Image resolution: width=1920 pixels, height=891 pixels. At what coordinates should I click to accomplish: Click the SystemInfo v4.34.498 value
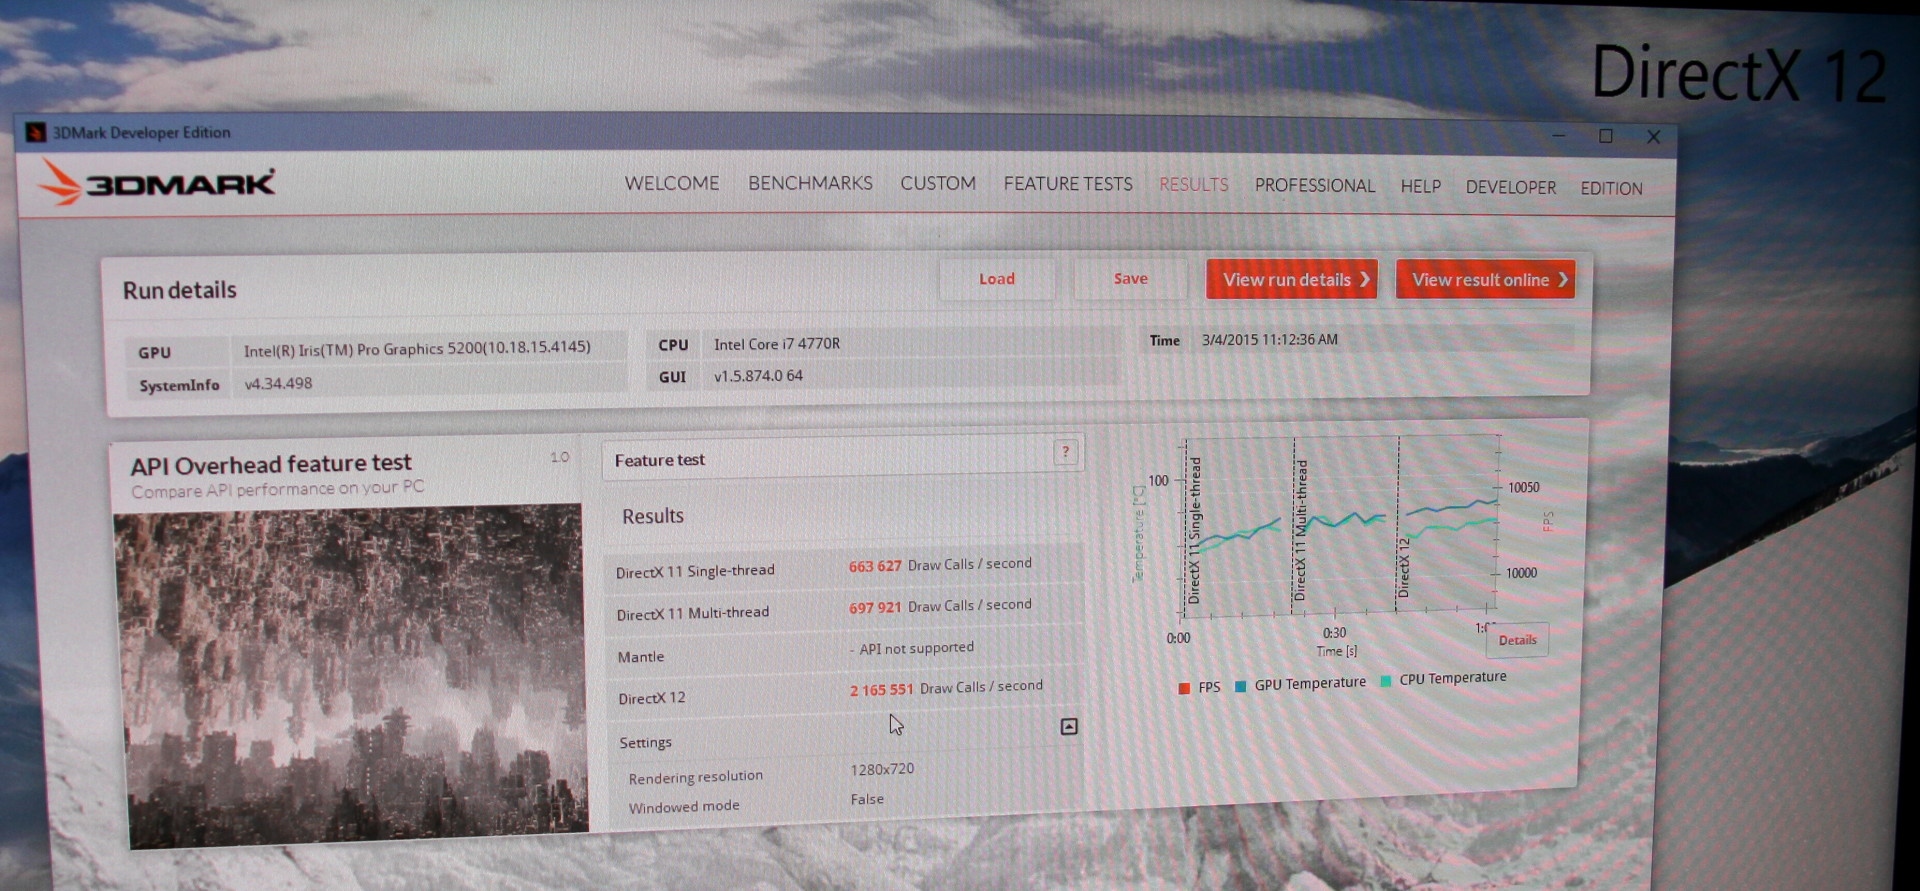[x=278, y=383]
